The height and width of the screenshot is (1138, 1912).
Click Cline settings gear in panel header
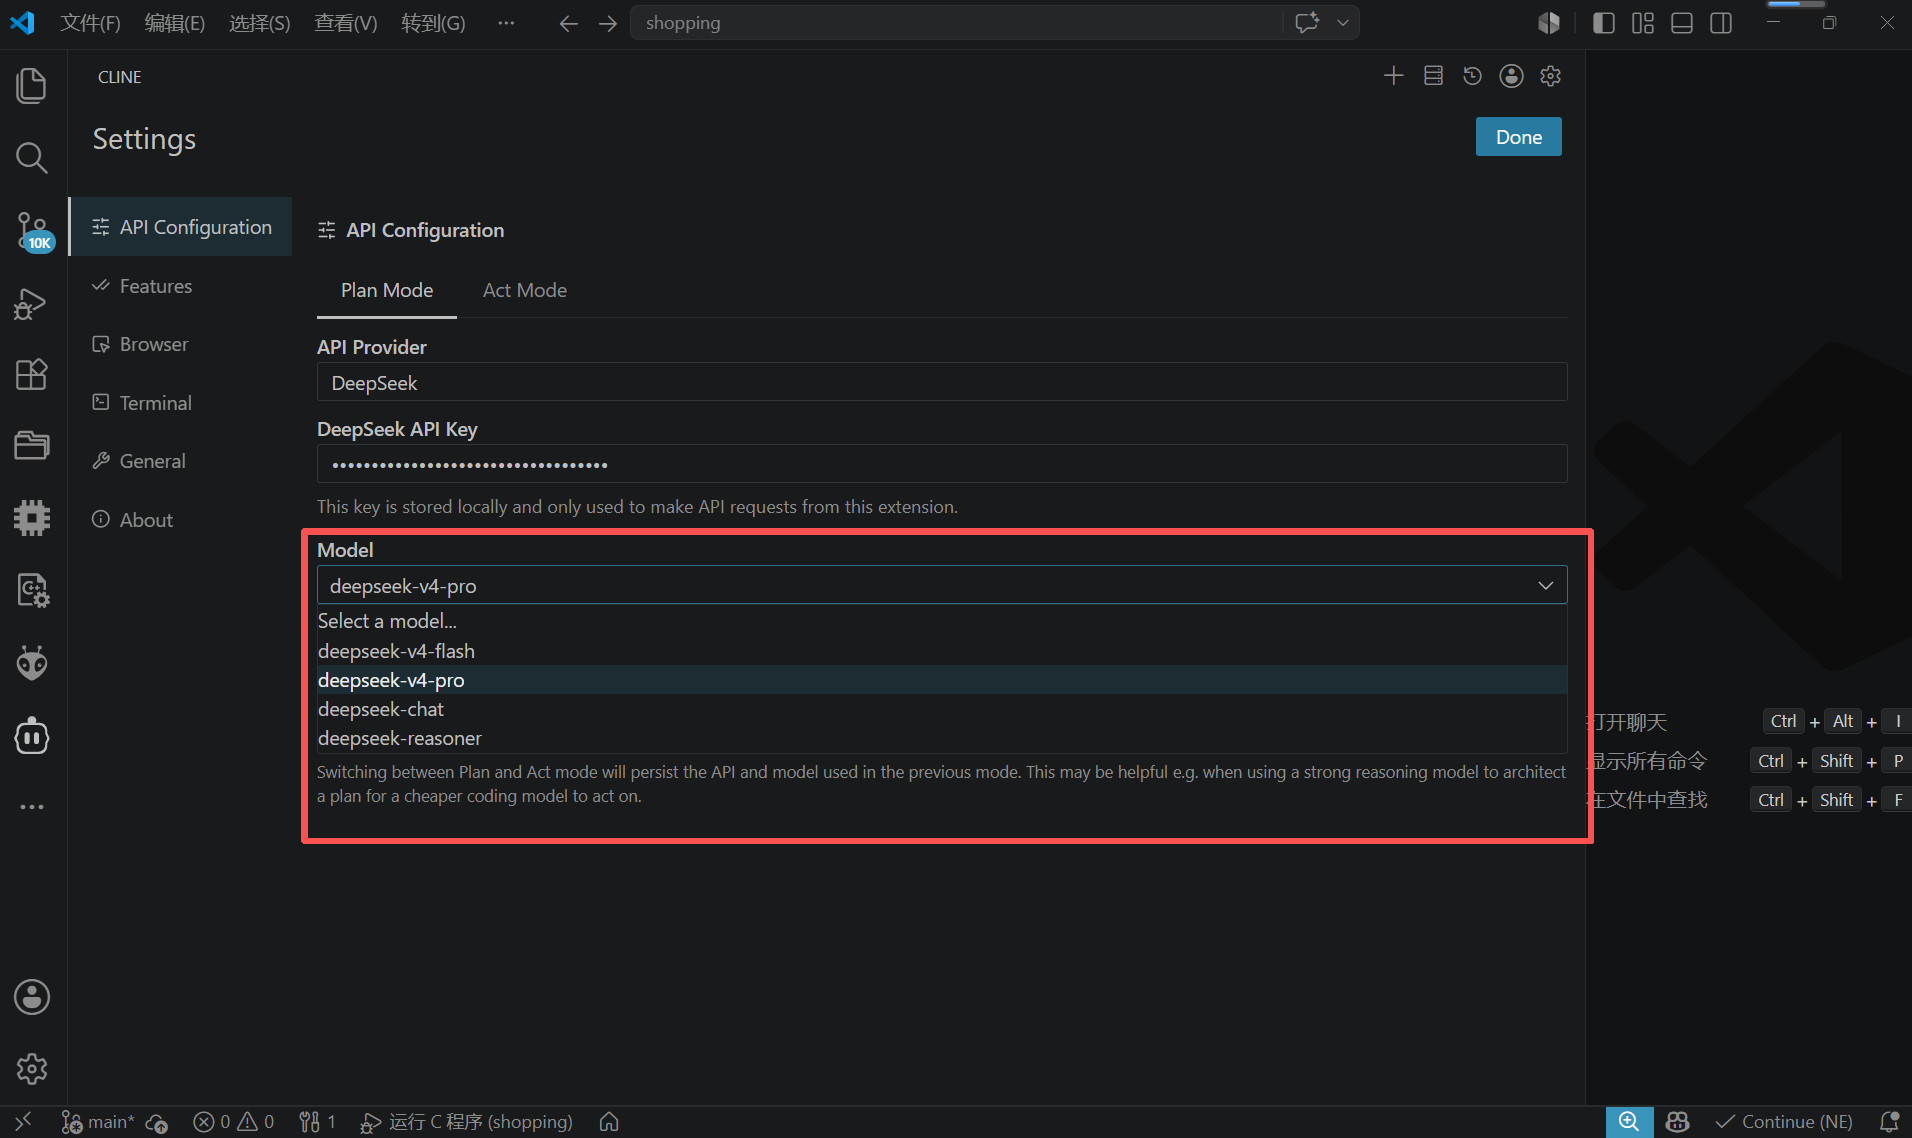1551,76
